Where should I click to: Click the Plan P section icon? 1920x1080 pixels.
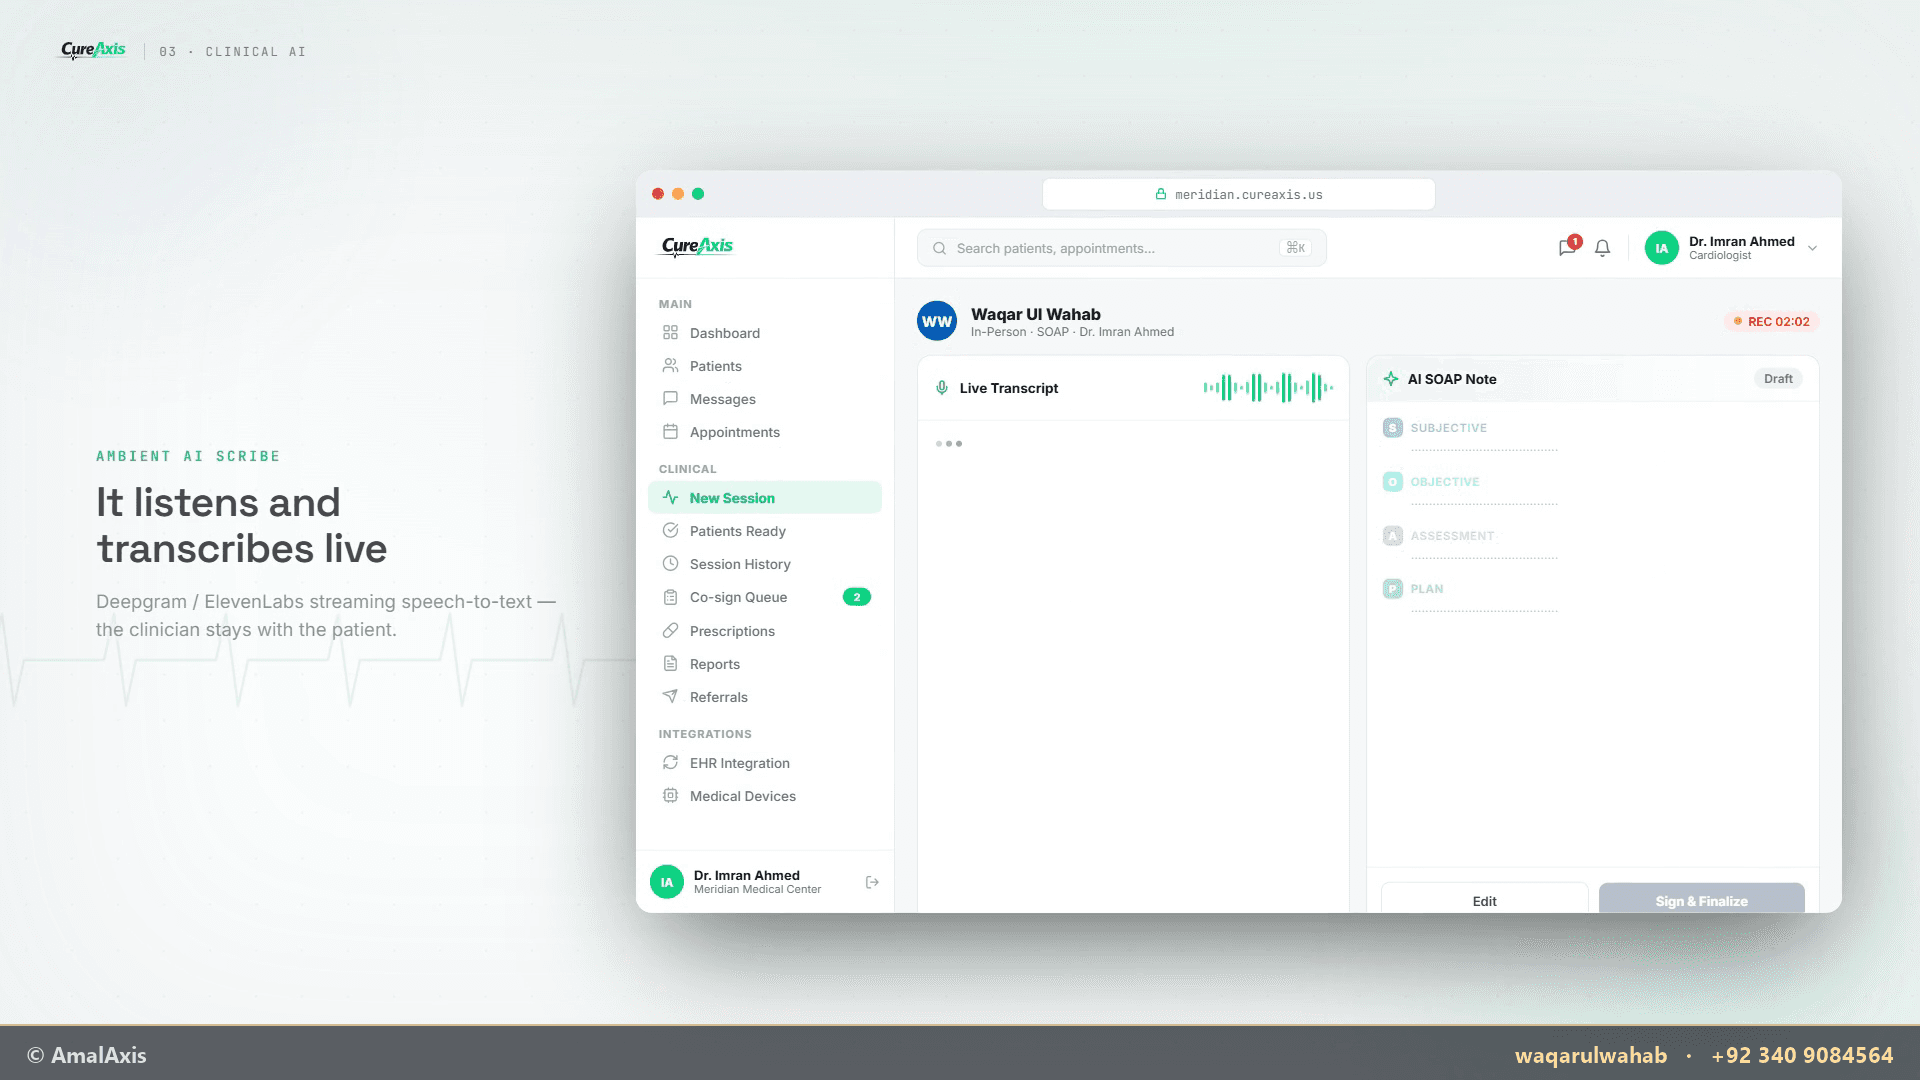1393,589
